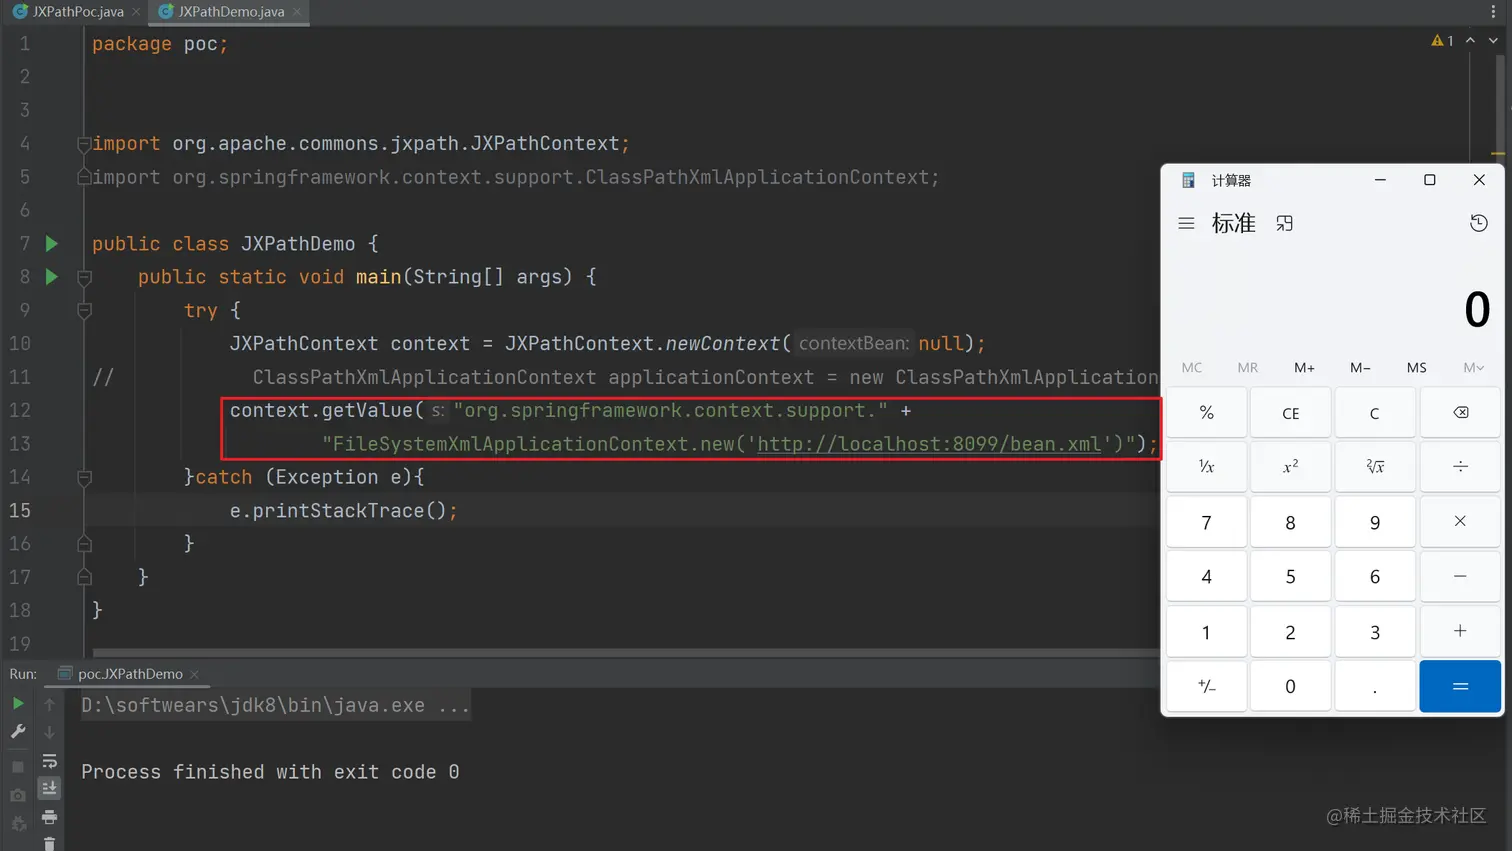Click Calculator square x² key

pyautogui.click(x=1291, y=467)
